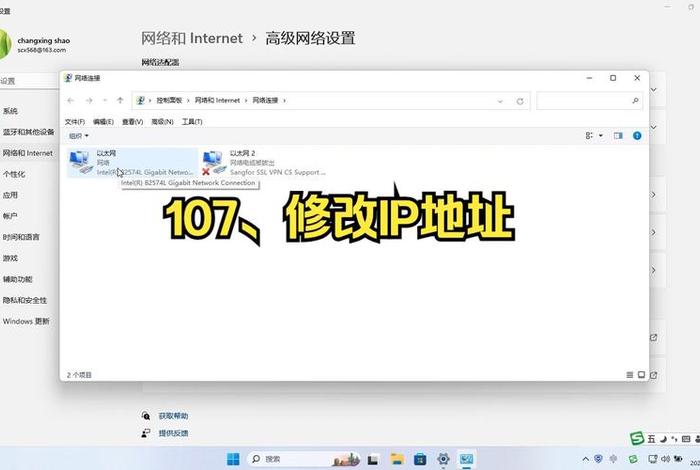The height and width of the screenshot is (470, 700).
Task: Switch to details view via status bar
Action: (x=630, y=375)
